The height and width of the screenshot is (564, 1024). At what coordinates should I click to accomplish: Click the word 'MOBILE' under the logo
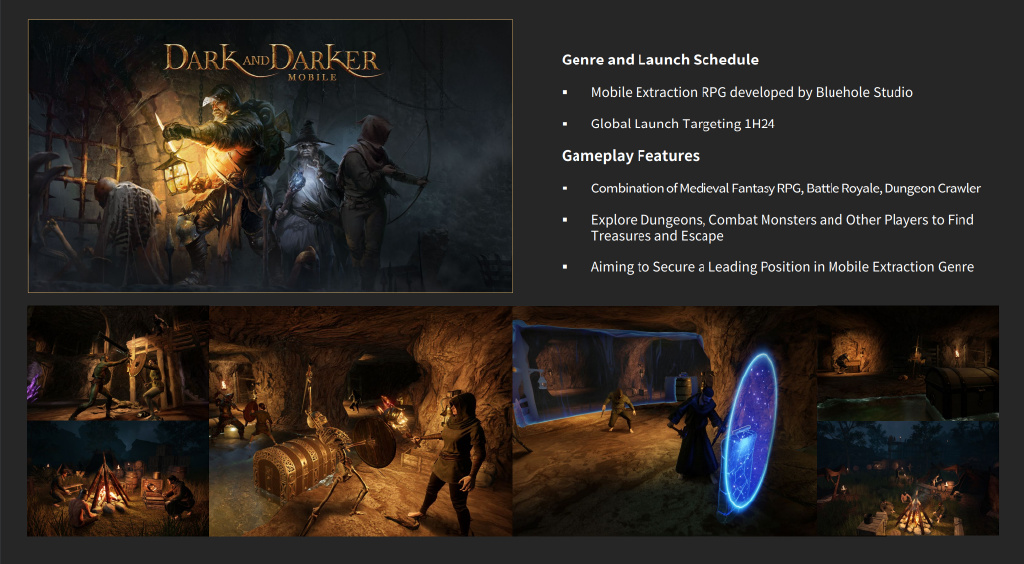tap(312, 77)
